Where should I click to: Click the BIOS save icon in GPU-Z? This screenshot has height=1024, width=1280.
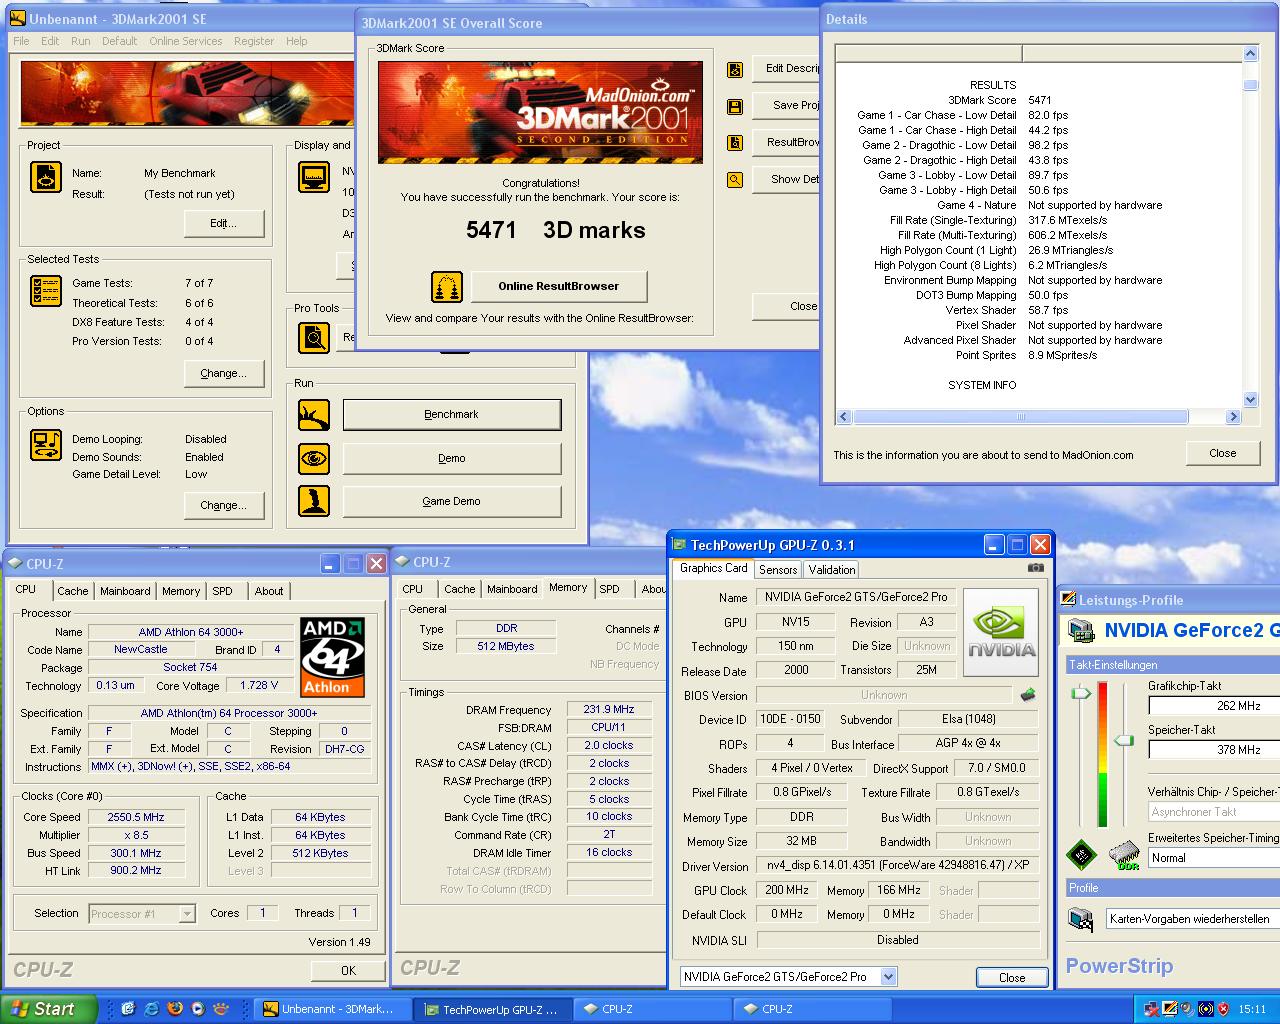click(x=1027, y=694)
